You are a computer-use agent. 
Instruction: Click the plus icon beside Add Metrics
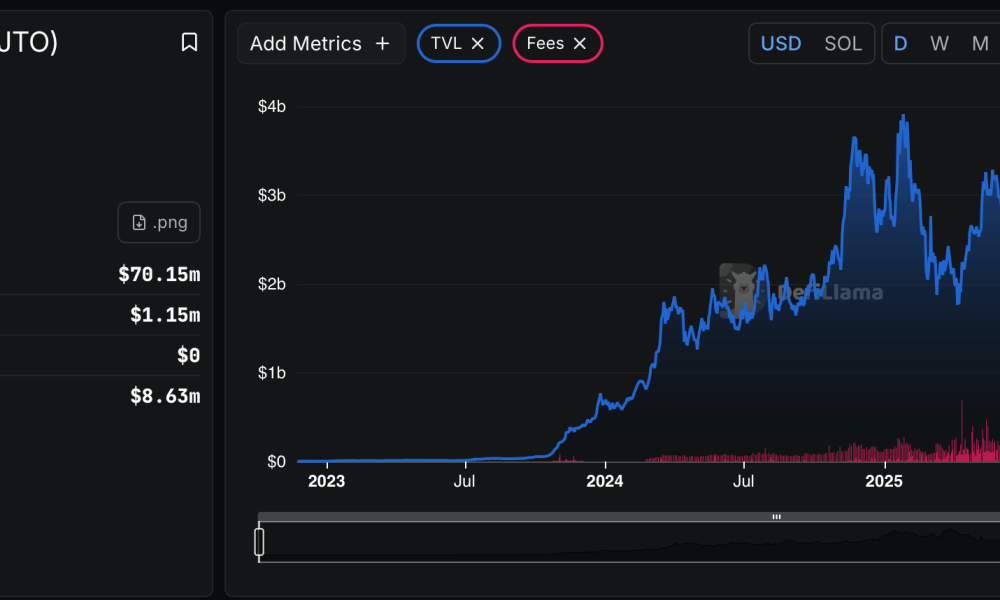coord(382,44)
